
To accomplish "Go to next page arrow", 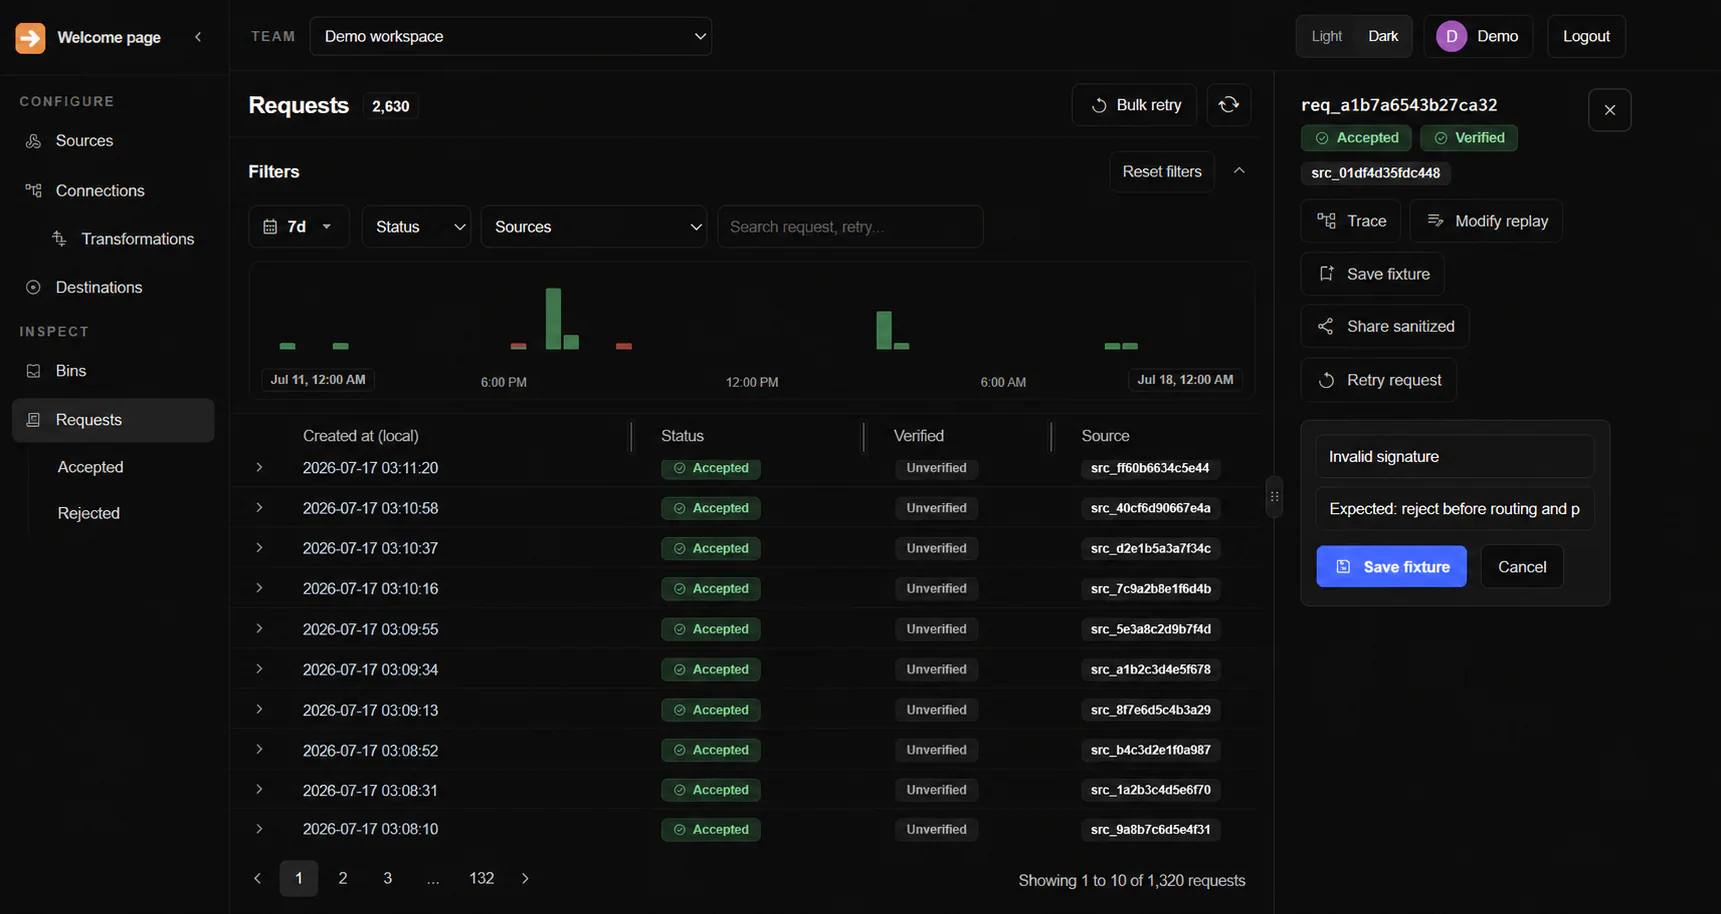I will (525, 878).
